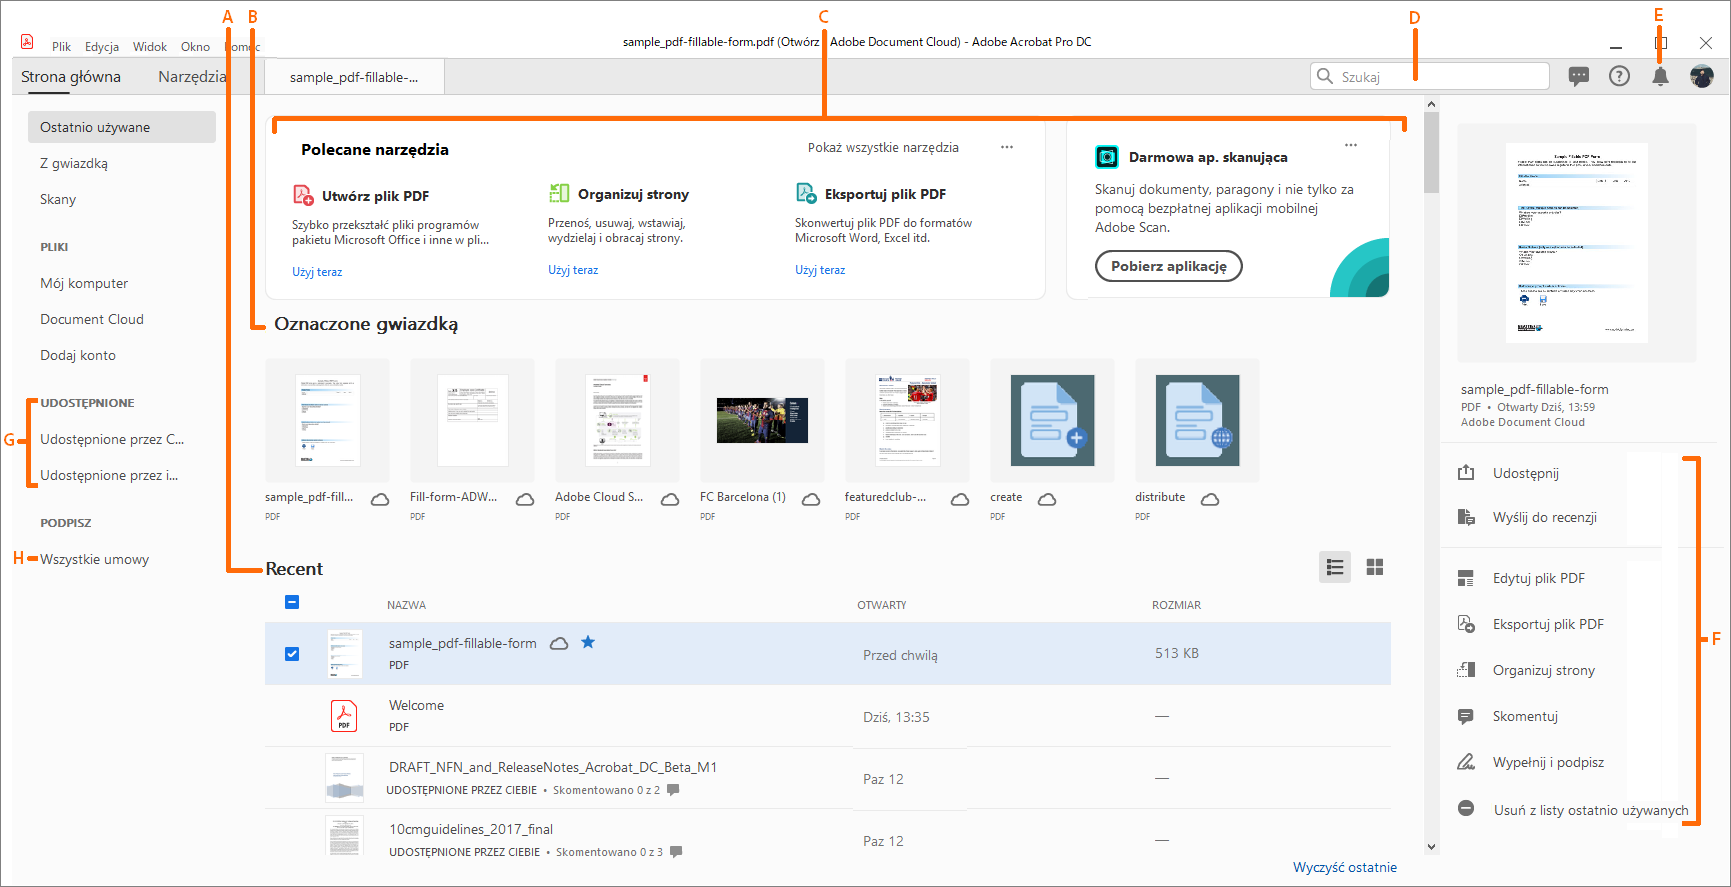Click the Wypełnij i podpisz pen icon

point(1466,762)
